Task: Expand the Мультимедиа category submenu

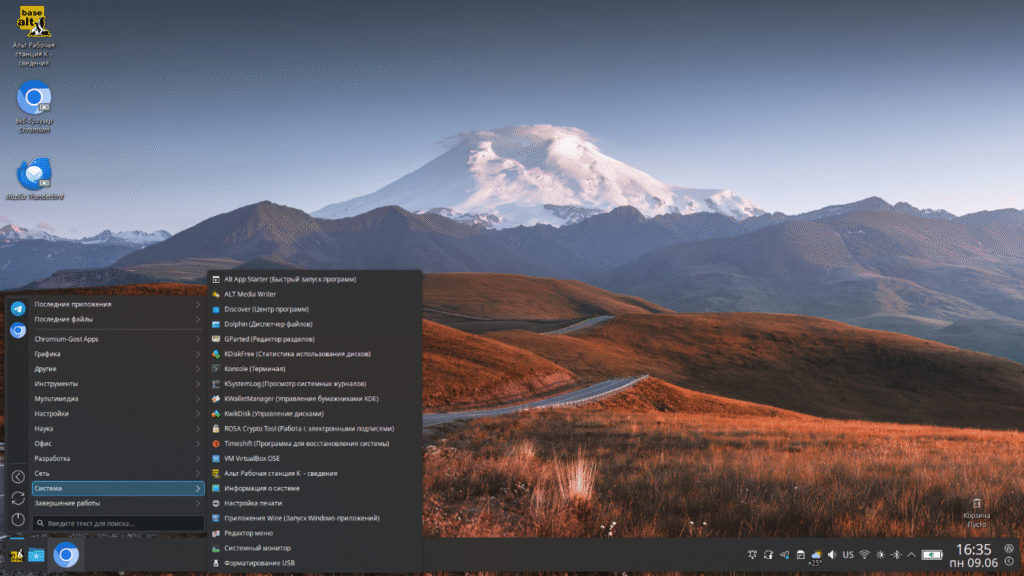Action: tap(117, 398)
